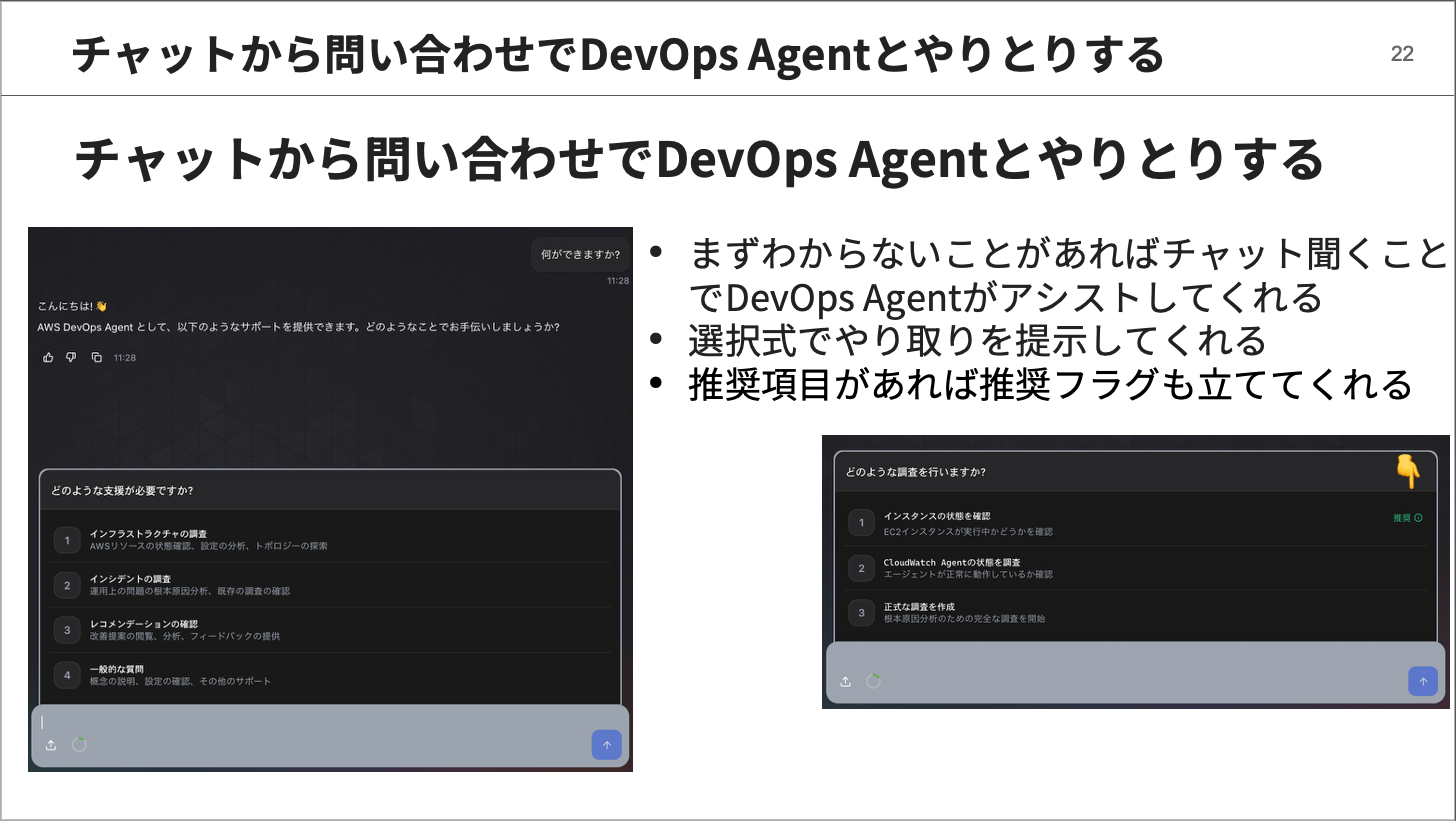Click slide page number 22
Viewport: 1456px width, 821px height.
tap(1402, 54)
